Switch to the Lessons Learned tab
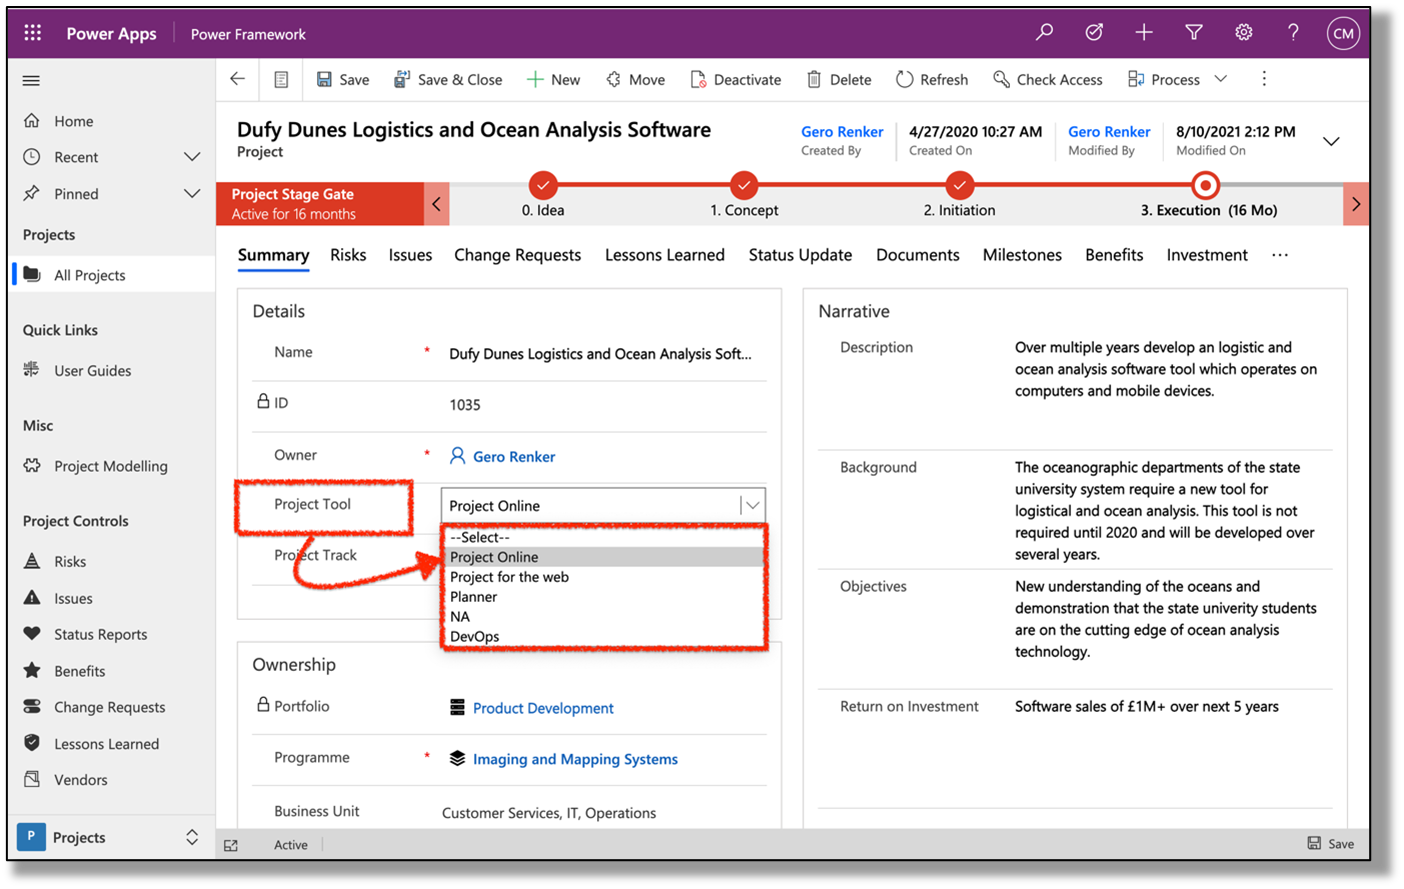This screenshot has height=889, width=1404. (x=664, y=255)
